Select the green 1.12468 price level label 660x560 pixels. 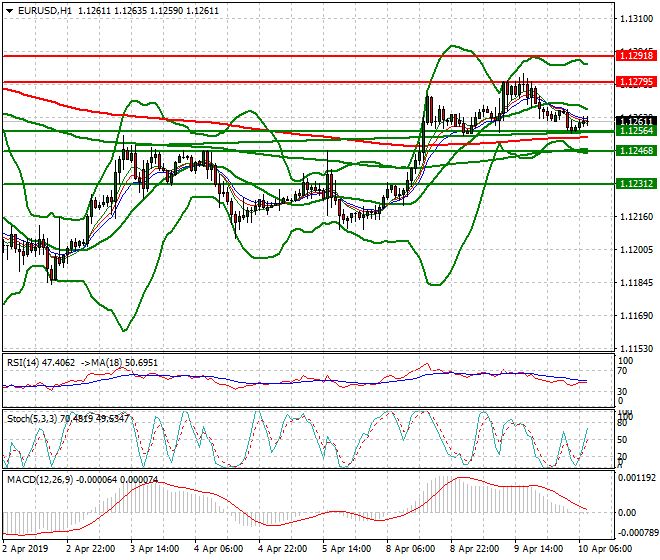636,150
